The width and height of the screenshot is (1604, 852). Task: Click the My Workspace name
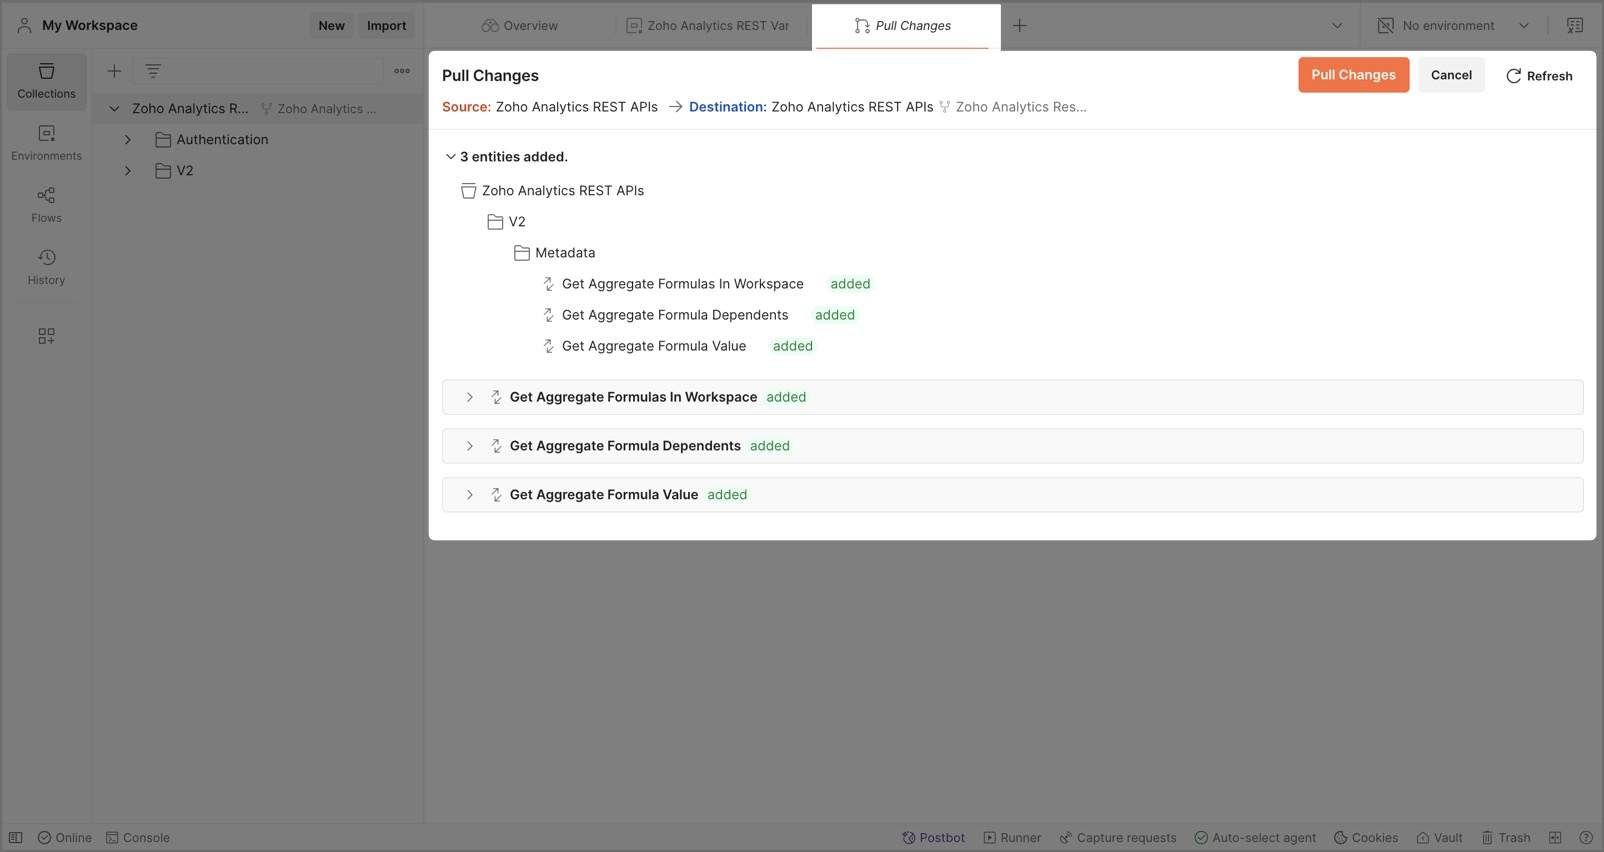tap(90, 26)
